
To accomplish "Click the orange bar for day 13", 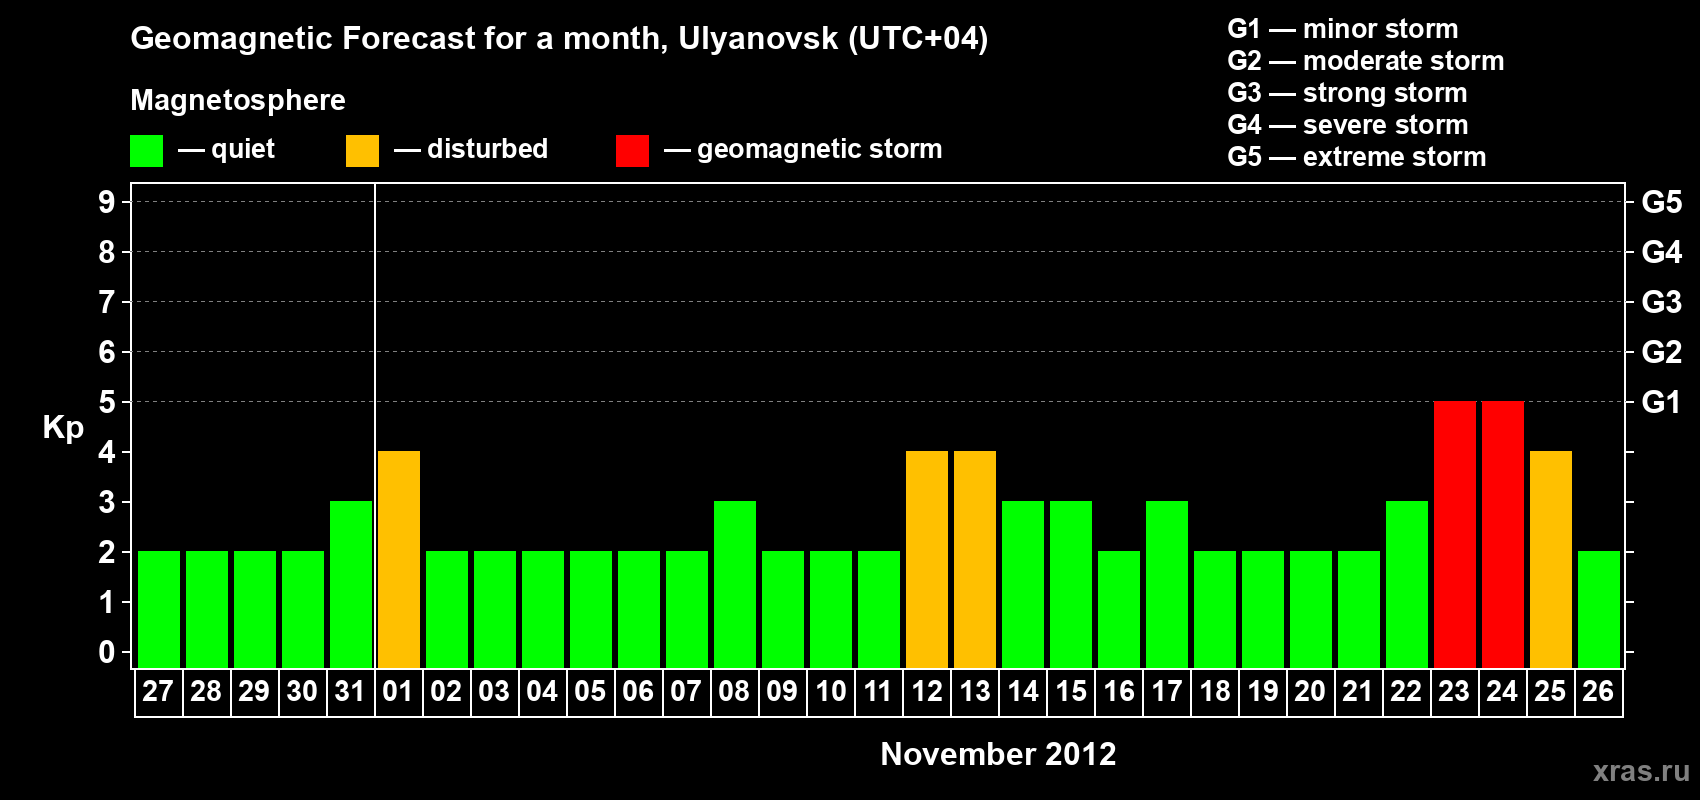I will [975, 559].
